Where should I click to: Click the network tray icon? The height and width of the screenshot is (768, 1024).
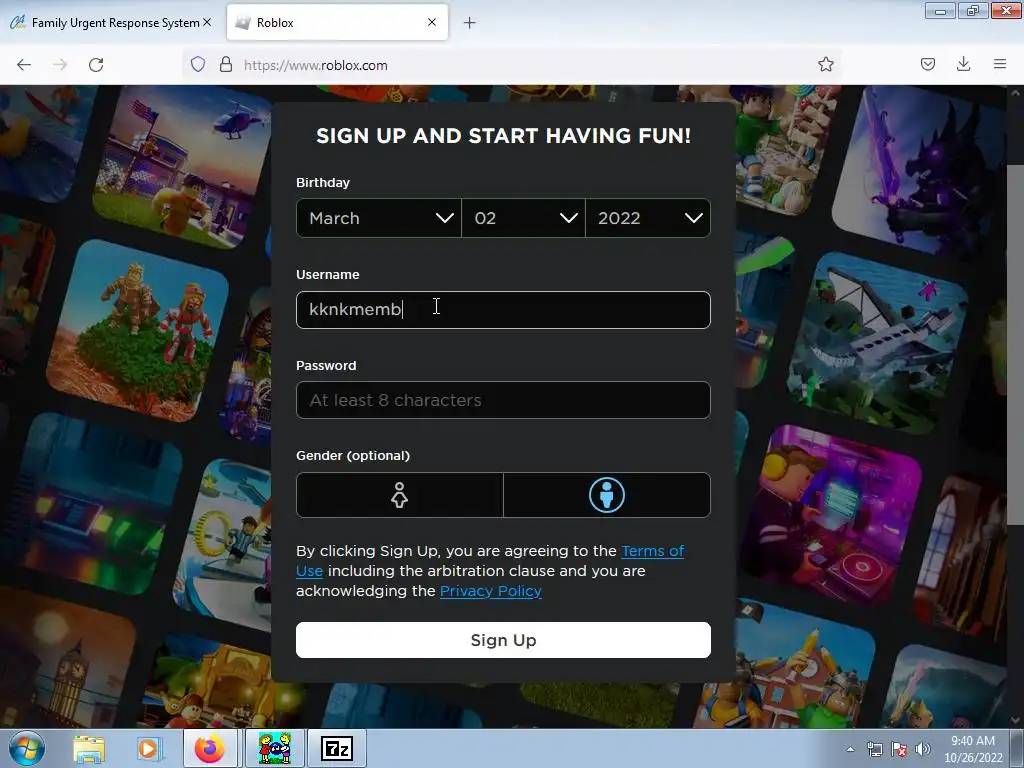coord(874,749)
